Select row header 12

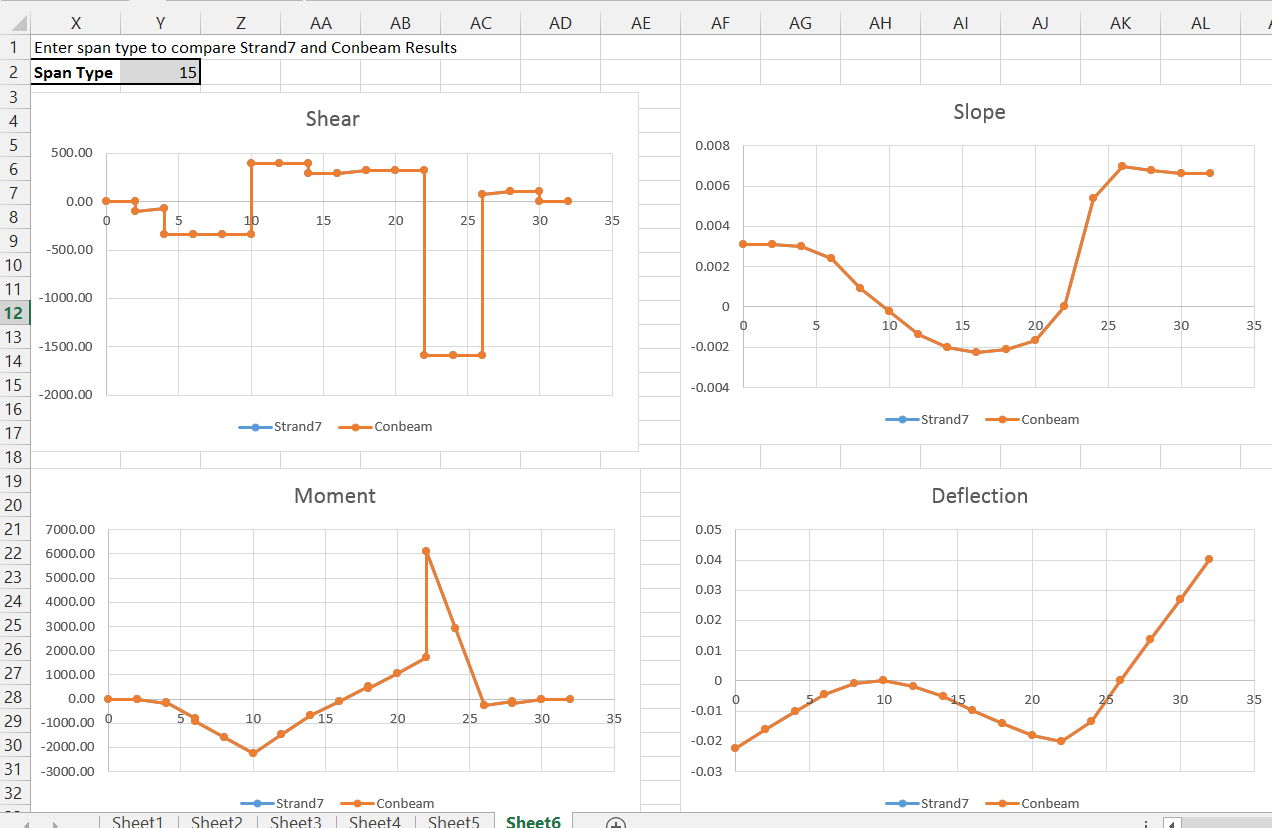point(15,313)
